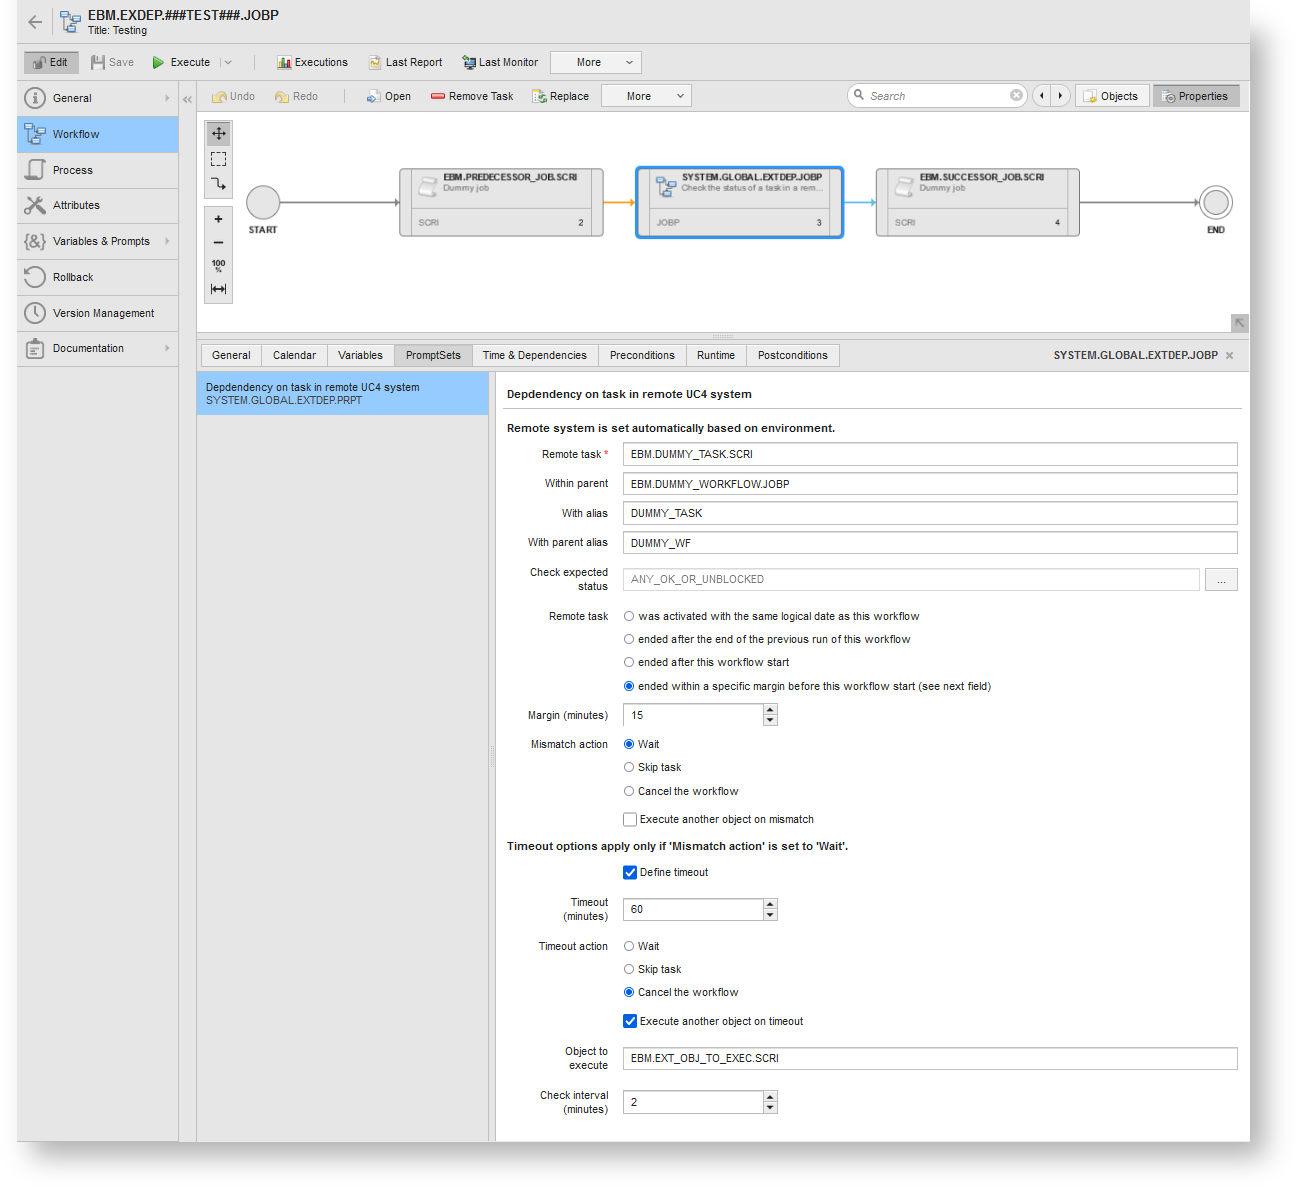Toggle the Properties panel button
The width and height of the screenshot is (1298, 1190).
click(1196, 96)
